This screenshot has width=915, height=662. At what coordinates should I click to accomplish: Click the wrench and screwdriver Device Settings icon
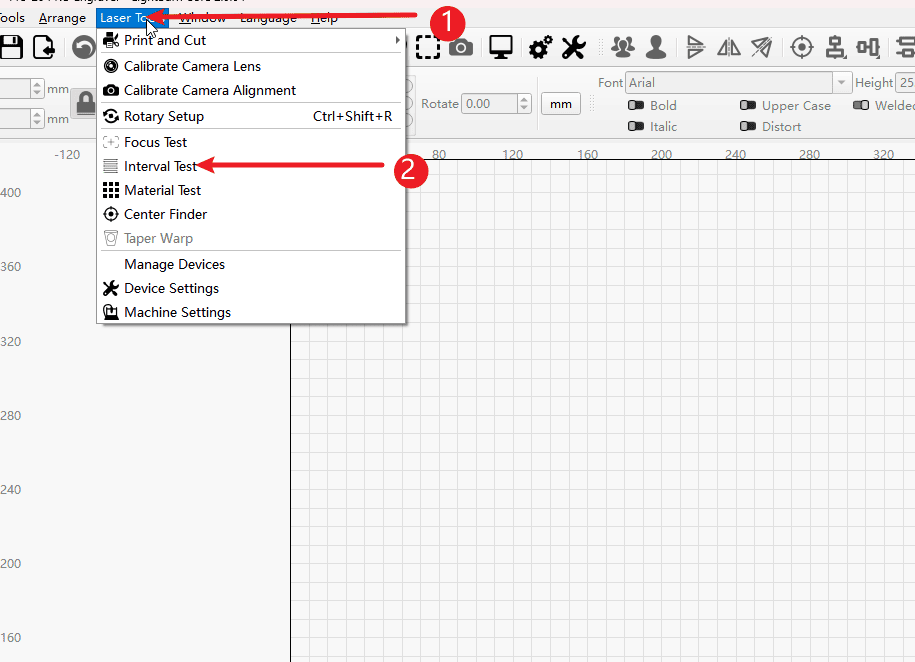coord(573,47)
